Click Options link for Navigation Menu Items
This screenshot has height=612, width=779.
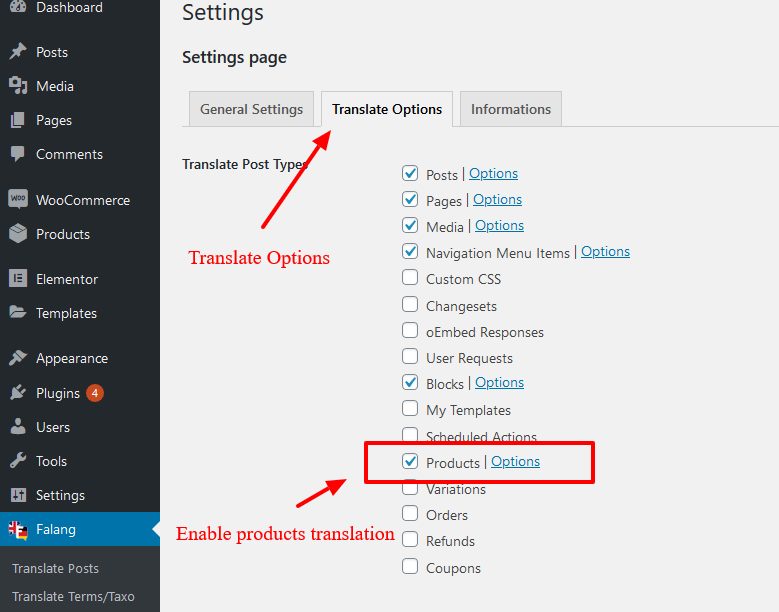click(605, 251)
